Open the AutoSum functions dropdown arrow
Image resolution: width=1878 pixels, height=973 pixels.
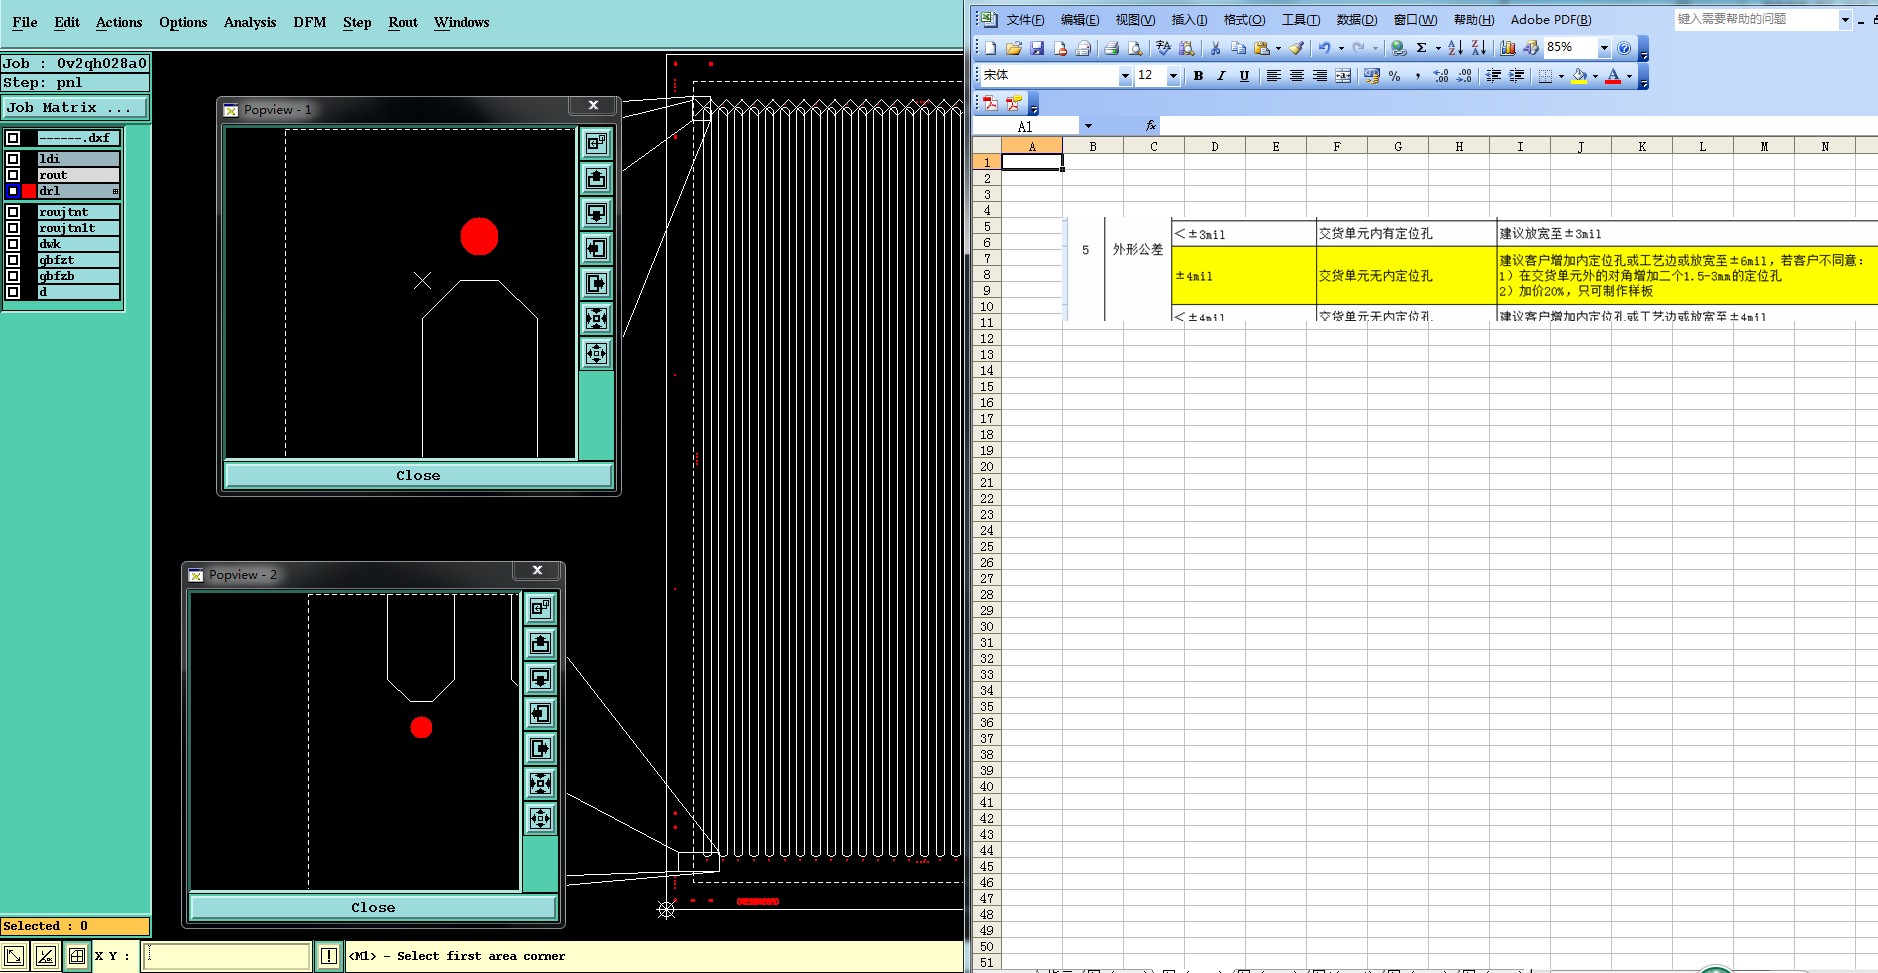[x=1438, y=48]
